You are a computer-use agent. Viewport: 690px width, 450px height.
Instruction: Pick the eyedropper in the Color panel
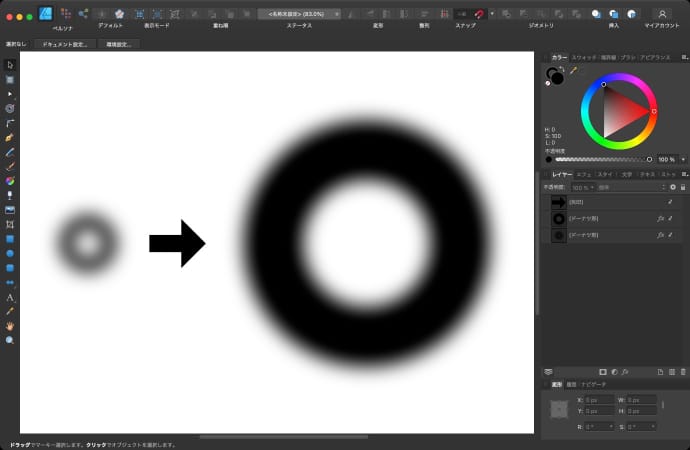(x=574, y=71)
